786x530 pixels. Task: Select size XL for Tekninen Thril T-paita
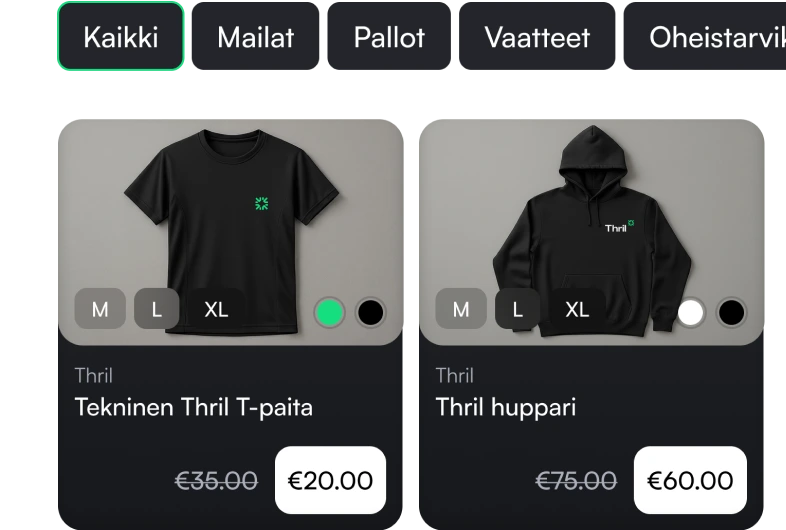[217, 308]
